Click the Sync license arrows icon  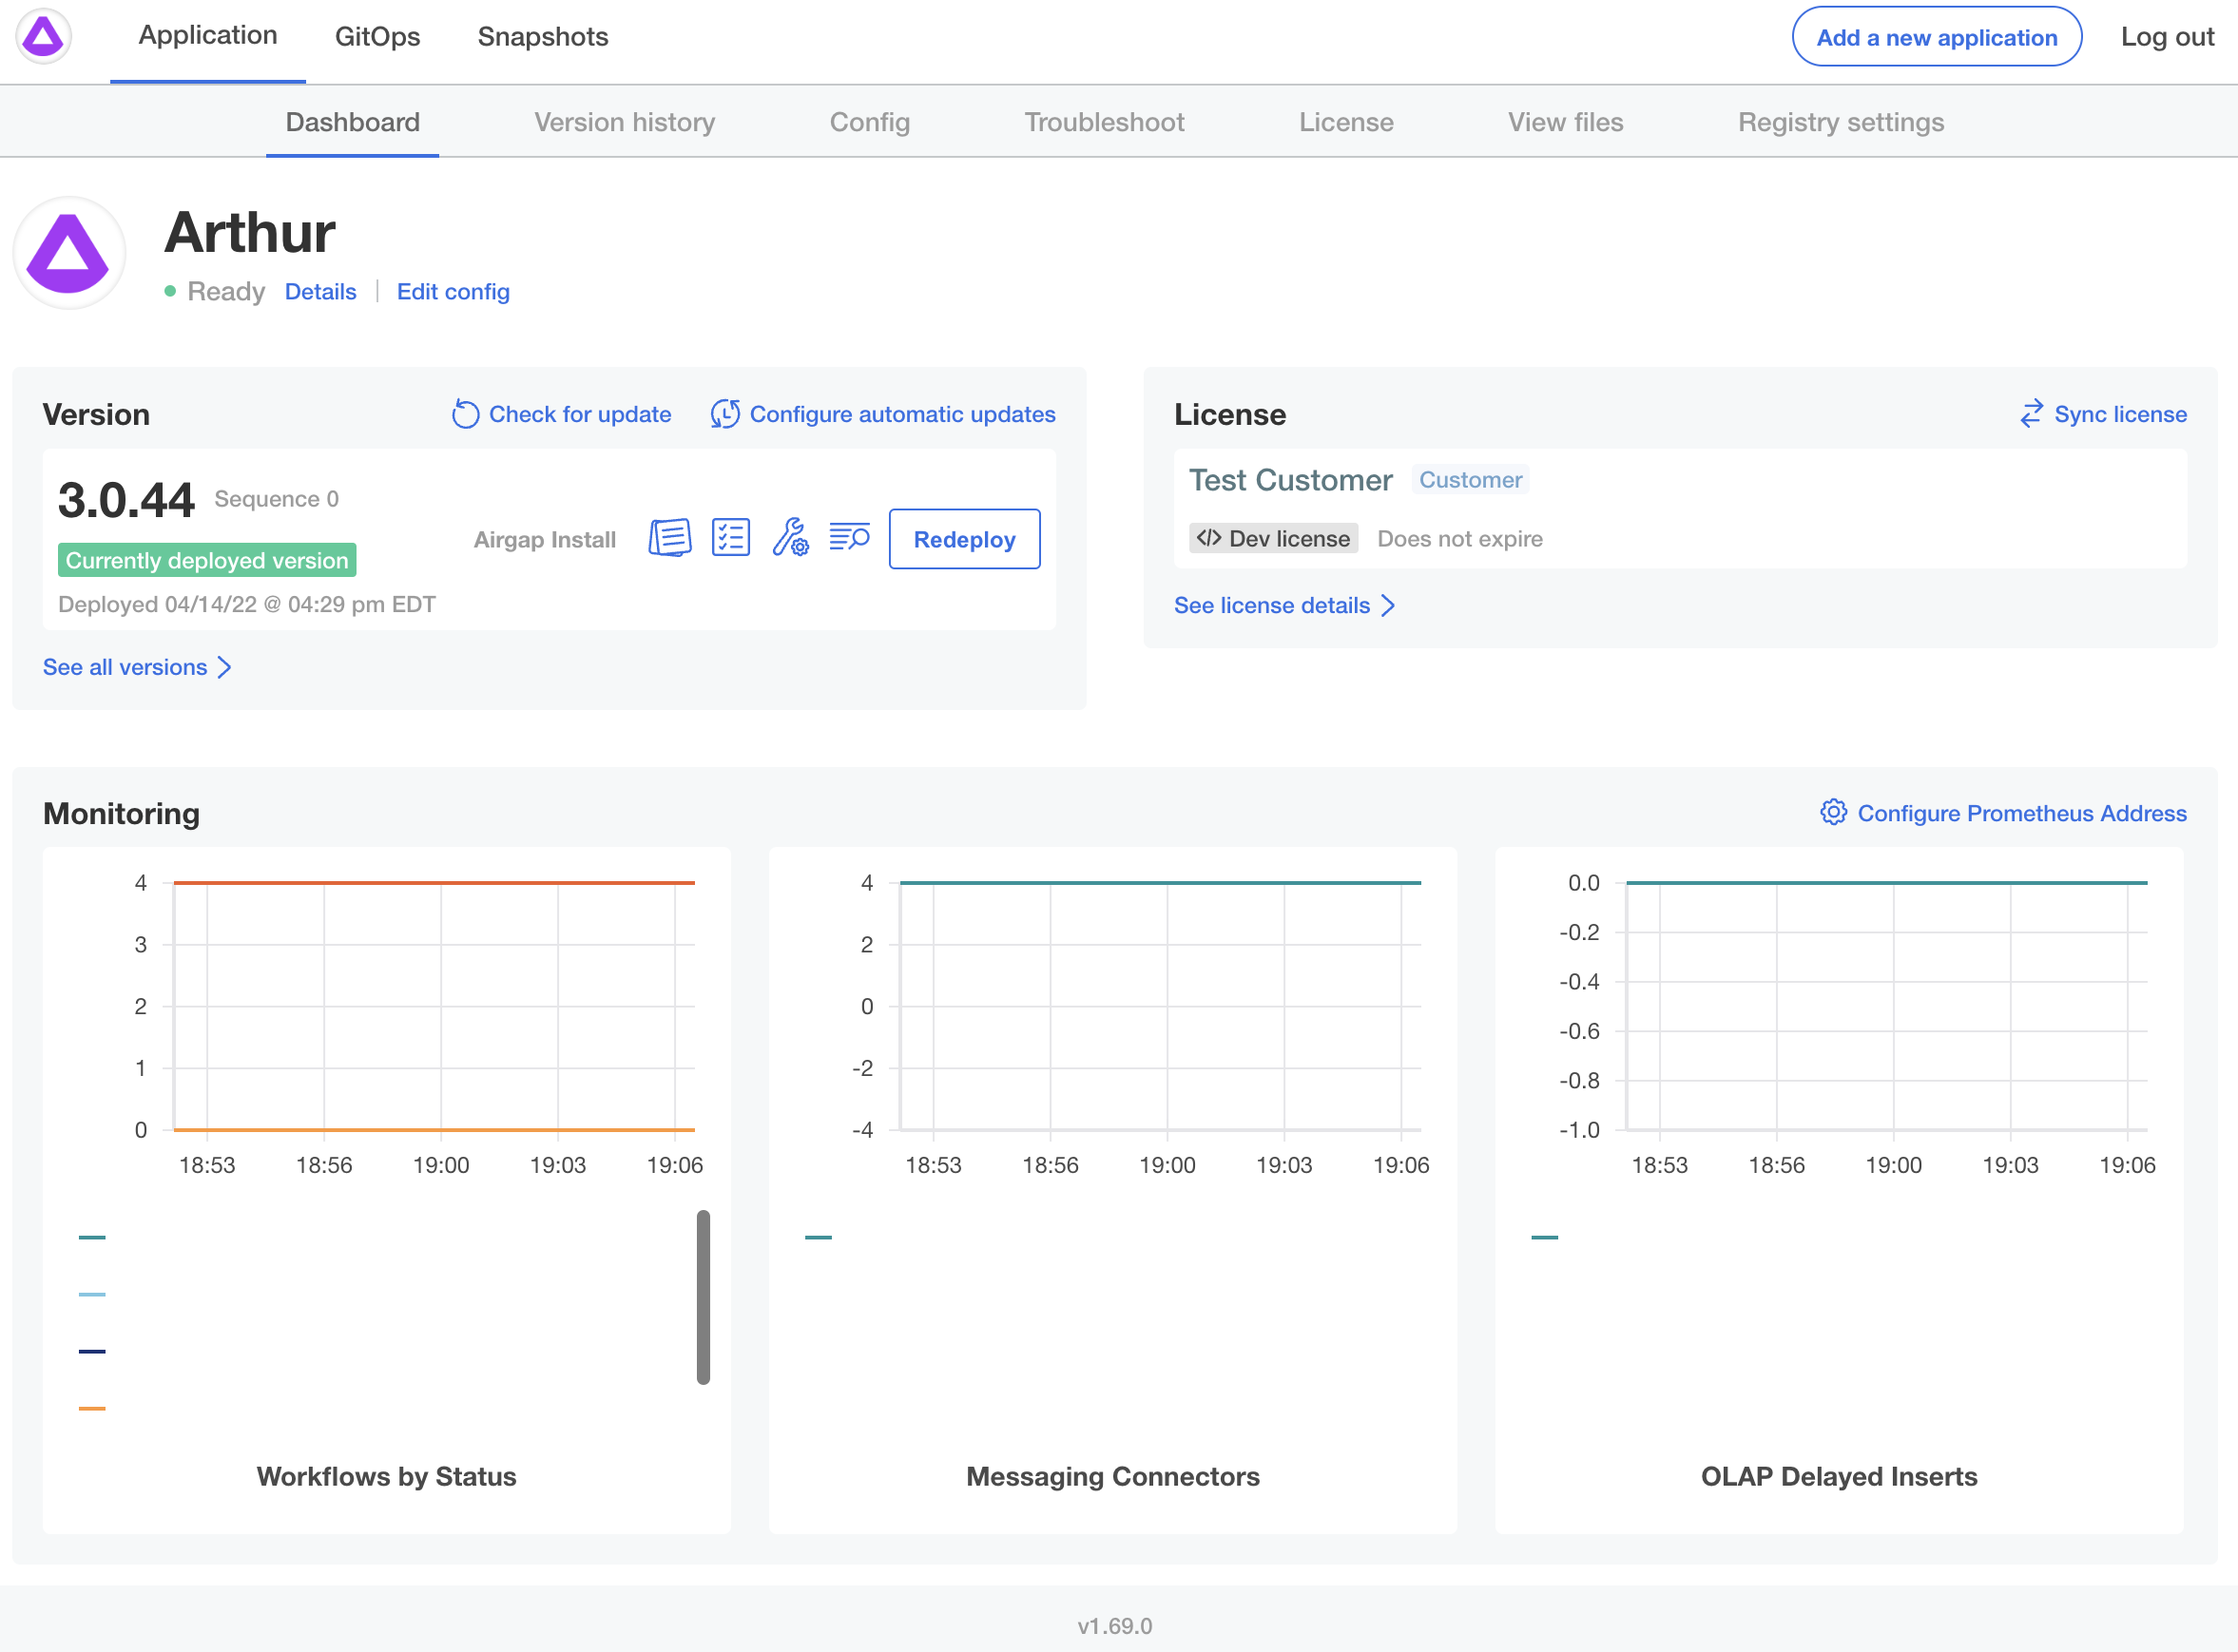point(2031,414)
